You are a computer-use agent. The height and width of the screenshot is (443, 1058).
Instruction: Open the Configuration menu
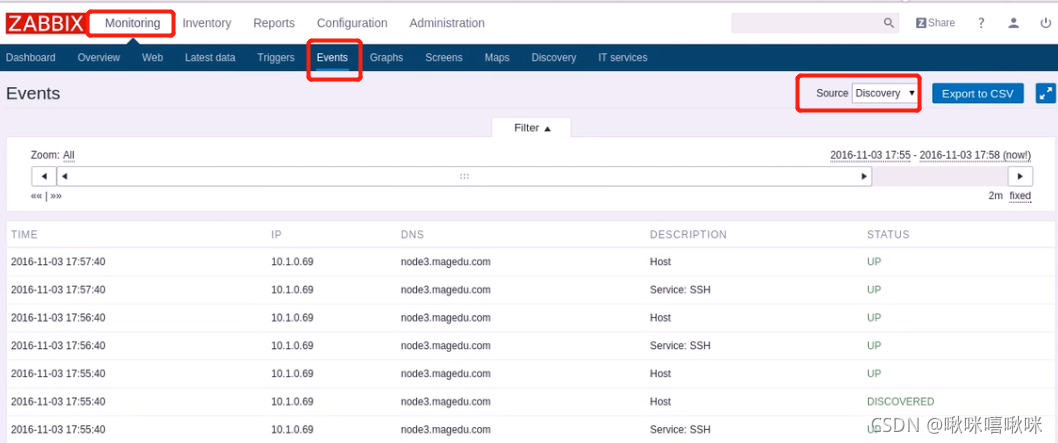click(x=352, y=23)
